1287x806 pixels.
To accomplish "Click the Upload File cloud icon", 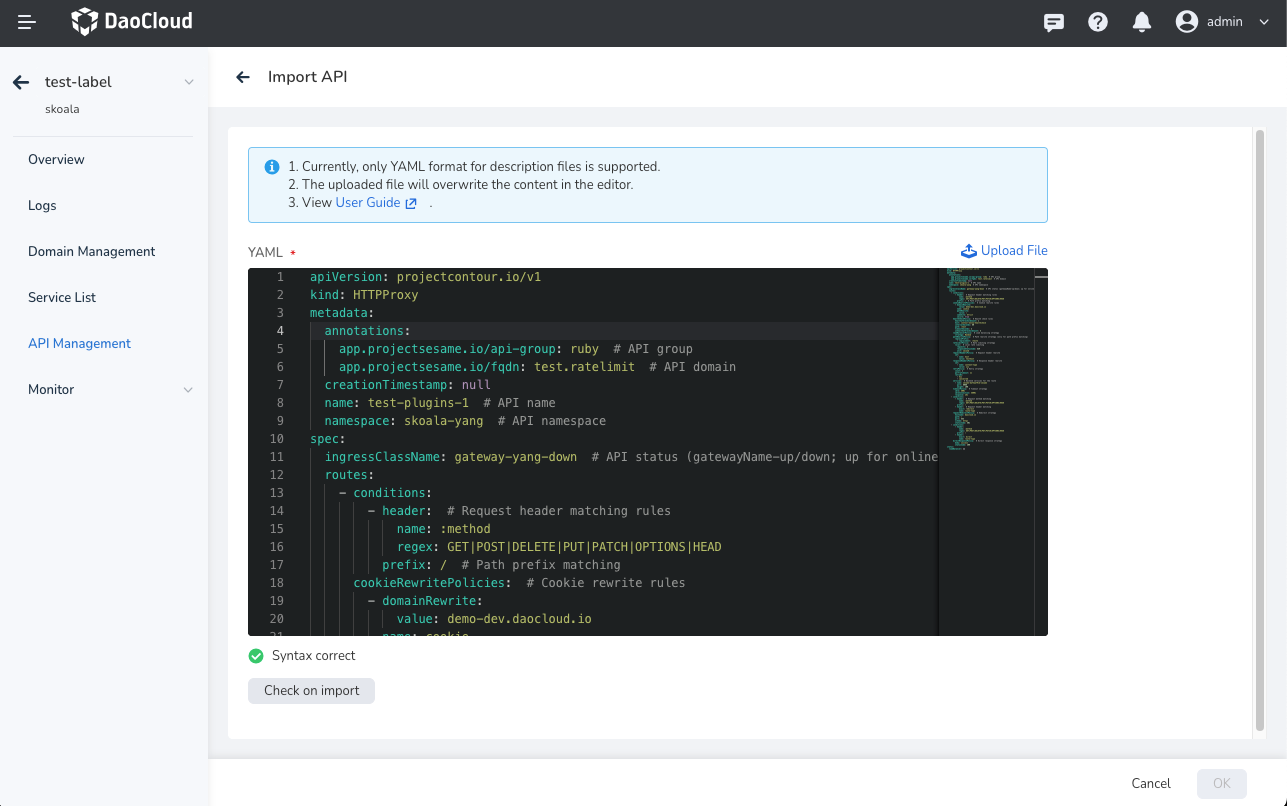I will [968, 250].
